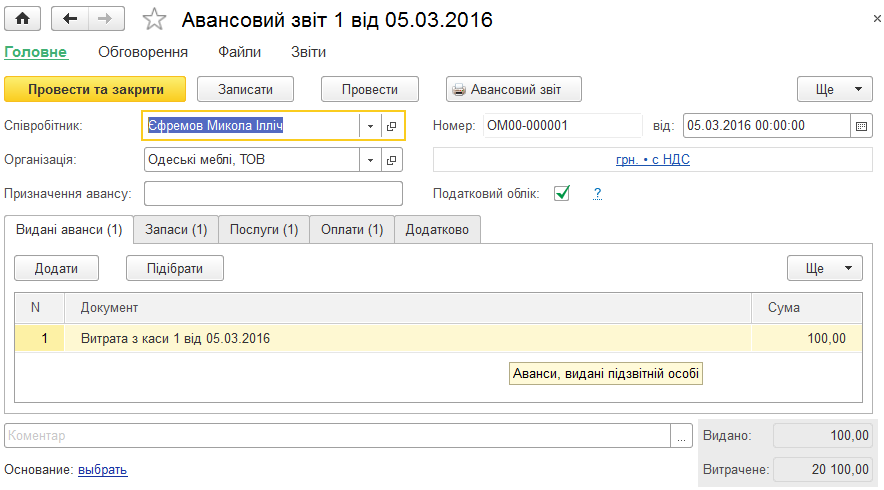Screen dimensions: 884x490
Task: Click the date field 05.03.2016 00:00:00
Action: coord(767,126)
